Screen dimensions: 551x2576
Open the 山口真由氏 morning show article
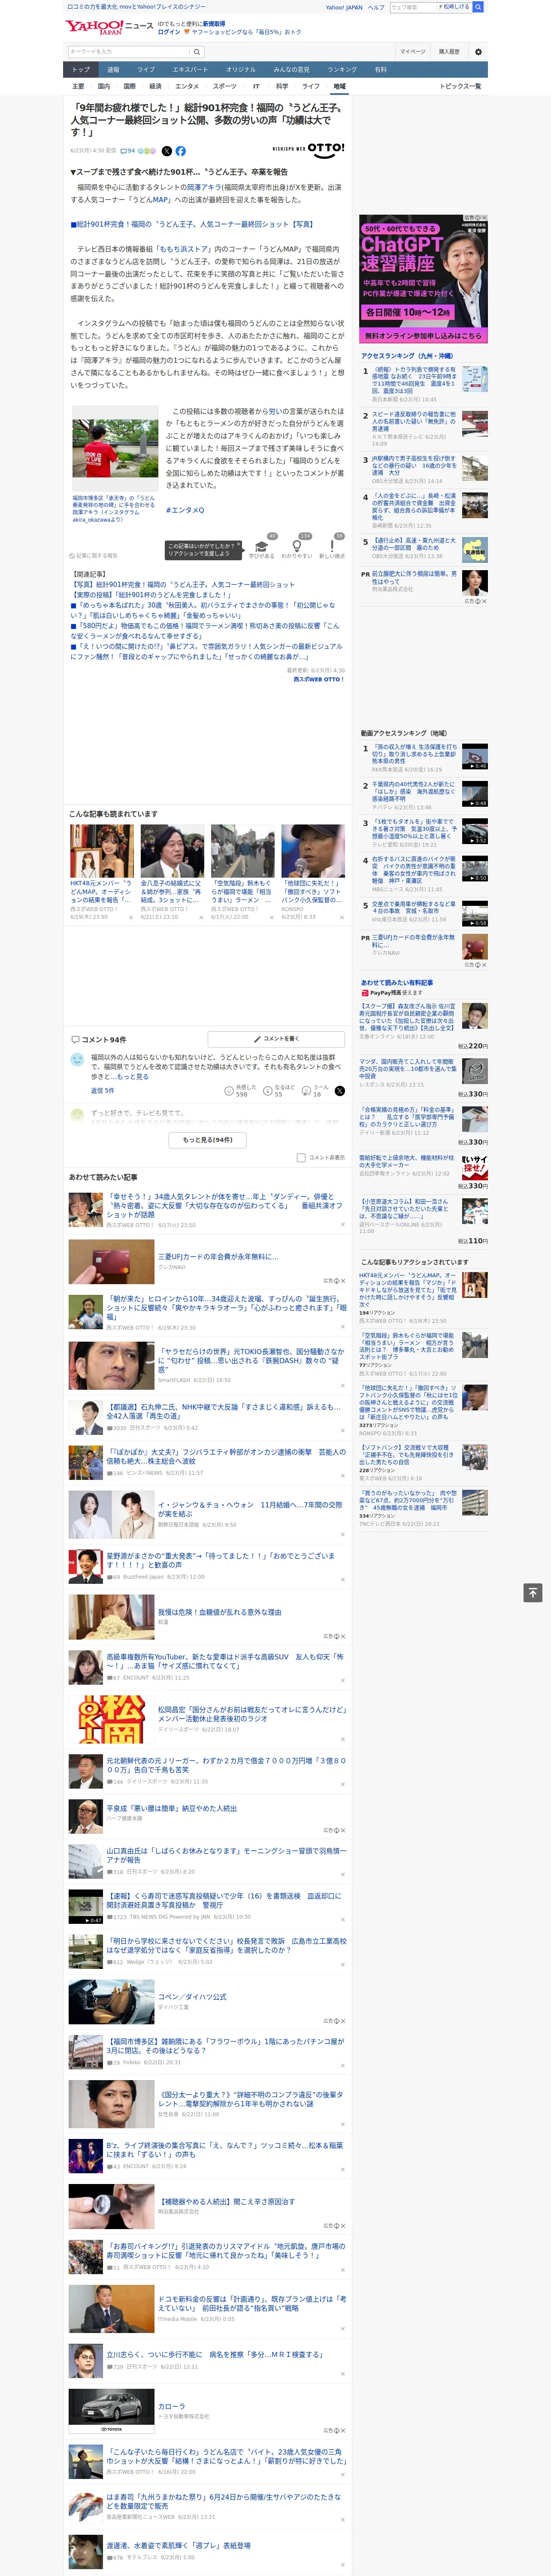(226, 1855)
